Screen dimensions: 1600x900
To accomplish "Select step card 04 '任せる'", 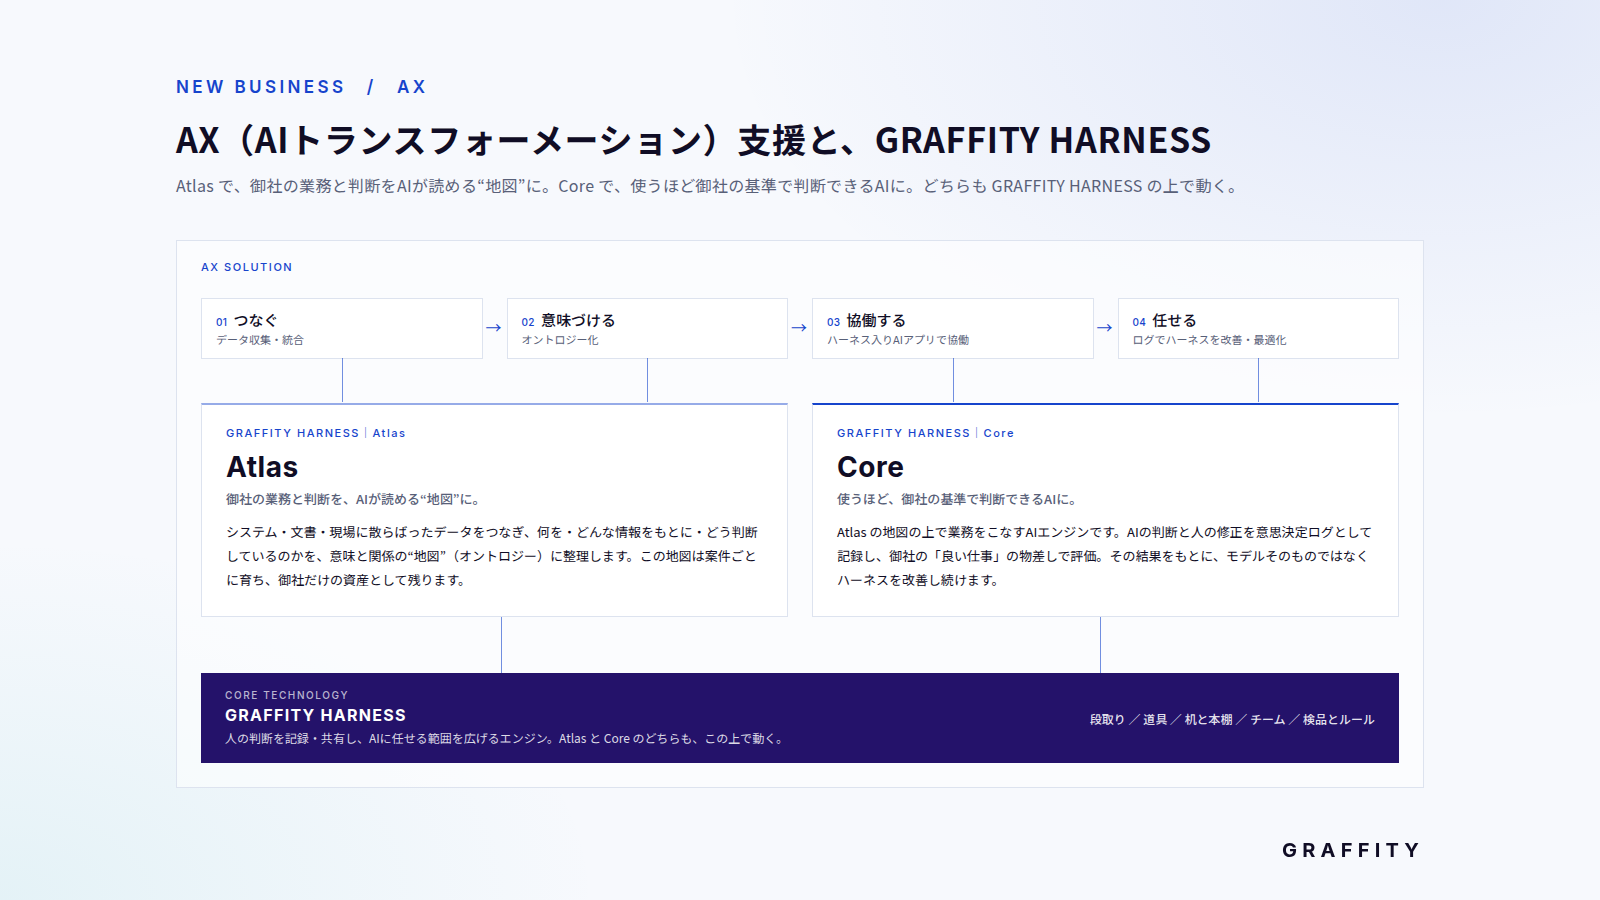I will (1258, 328).
